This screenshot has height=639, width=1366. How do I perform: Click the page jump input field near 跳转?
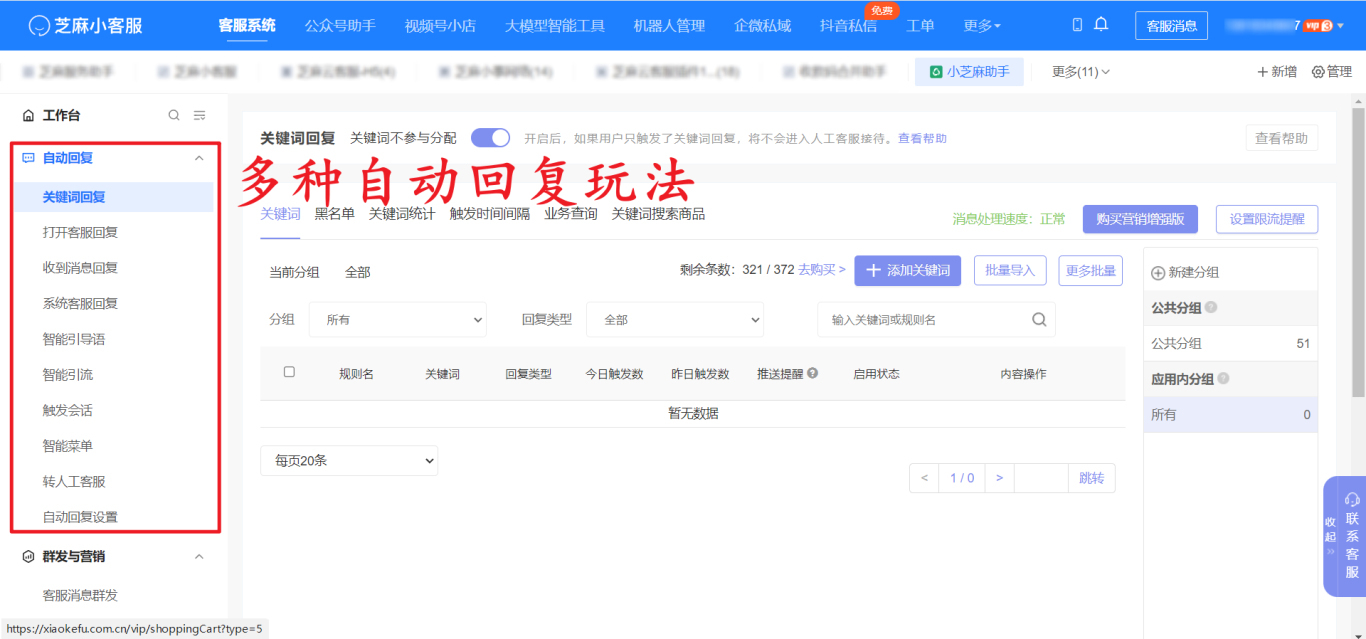(x=1042, y=478)
